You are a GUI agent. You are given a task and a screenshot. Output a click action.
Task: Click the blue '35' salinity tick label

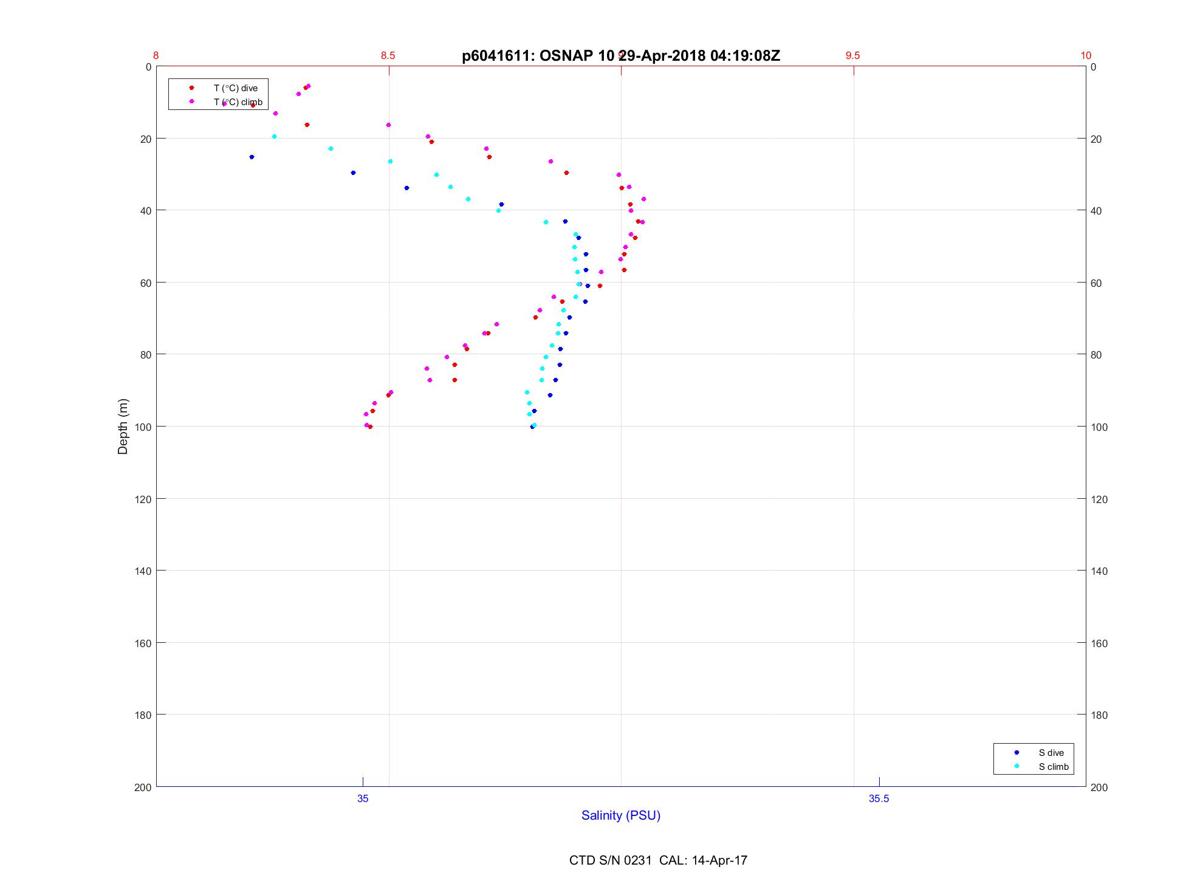[363, 798]
